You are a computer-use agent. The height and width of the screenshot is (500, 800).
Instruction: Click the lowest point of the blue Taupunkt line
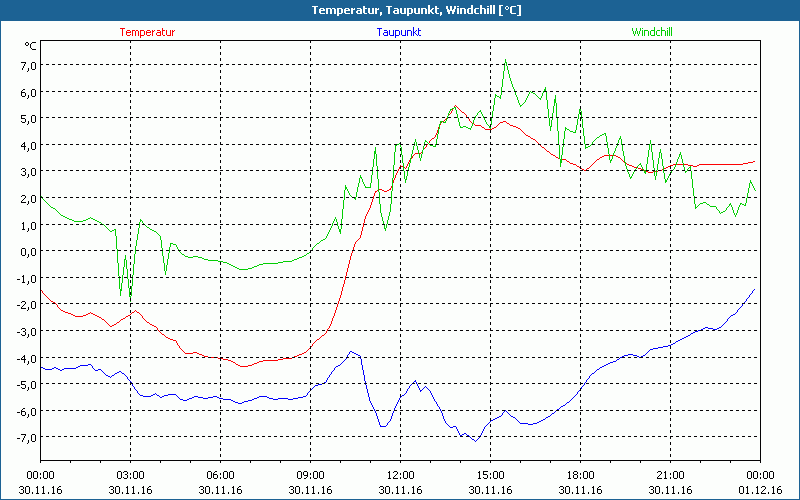click(x=475, y=441)
